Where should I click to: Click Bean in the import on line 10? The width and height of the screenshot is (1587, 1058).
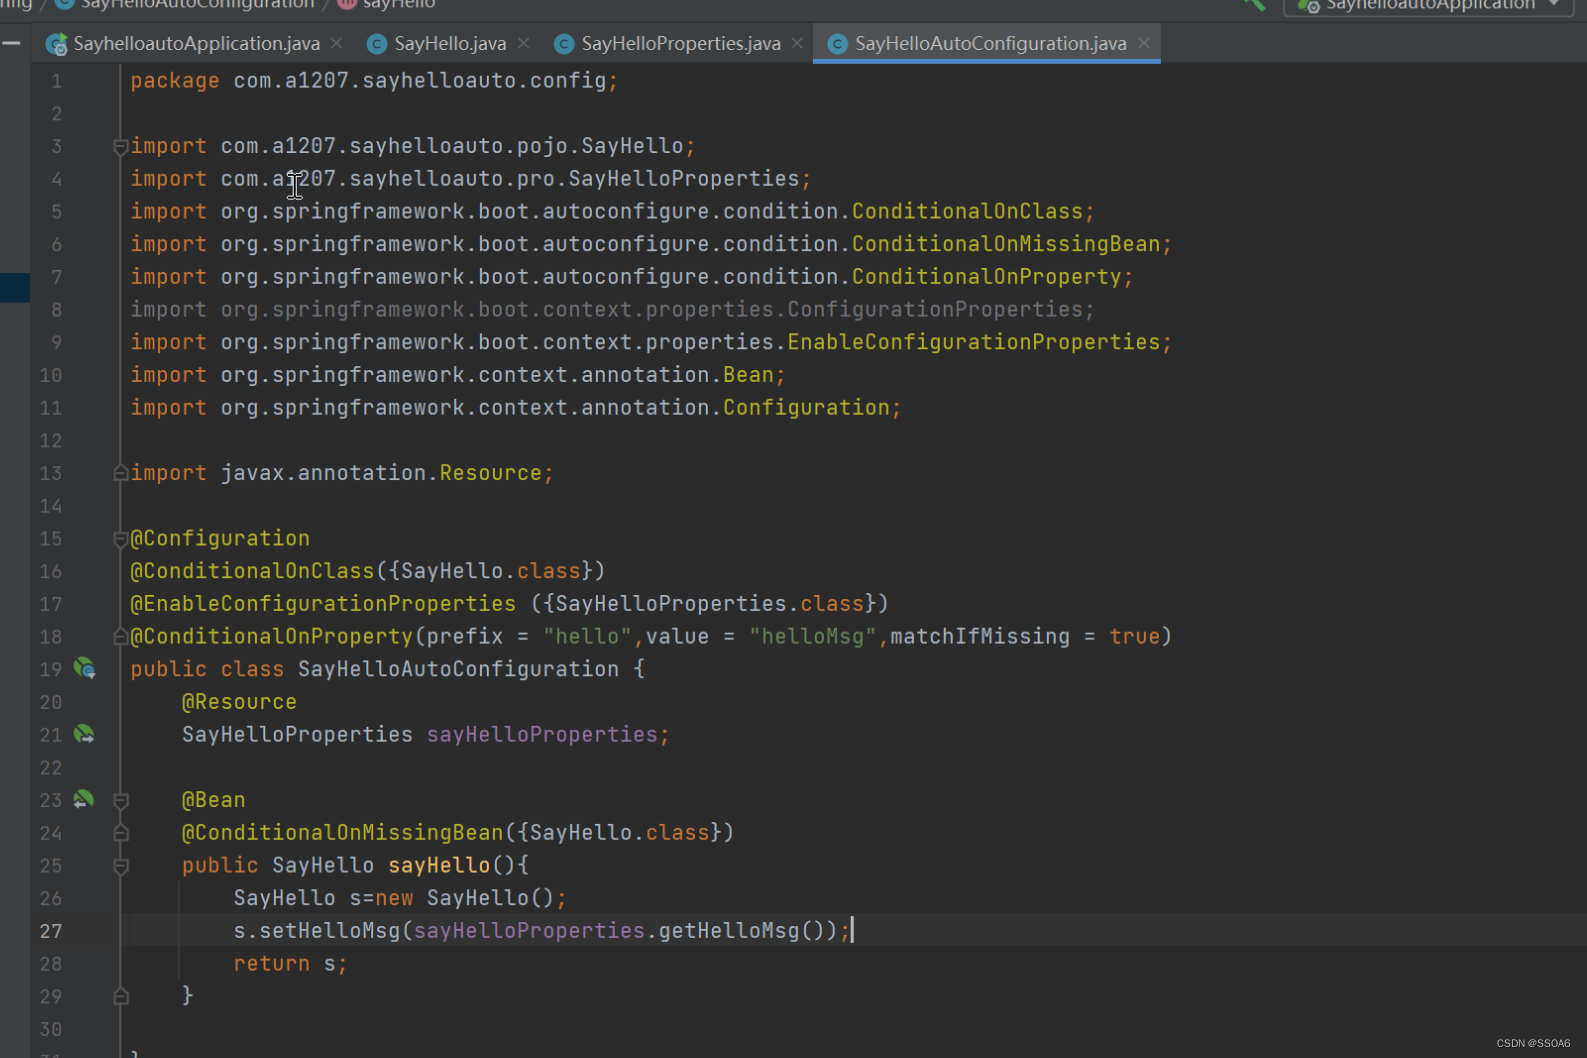click(749, 375)
